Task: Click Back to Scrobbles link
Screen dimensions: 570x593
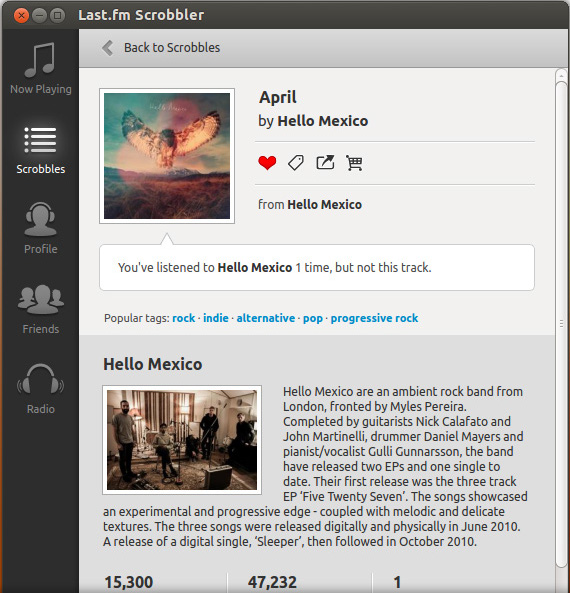Action: pyautogui.click(x=172, y=48)
